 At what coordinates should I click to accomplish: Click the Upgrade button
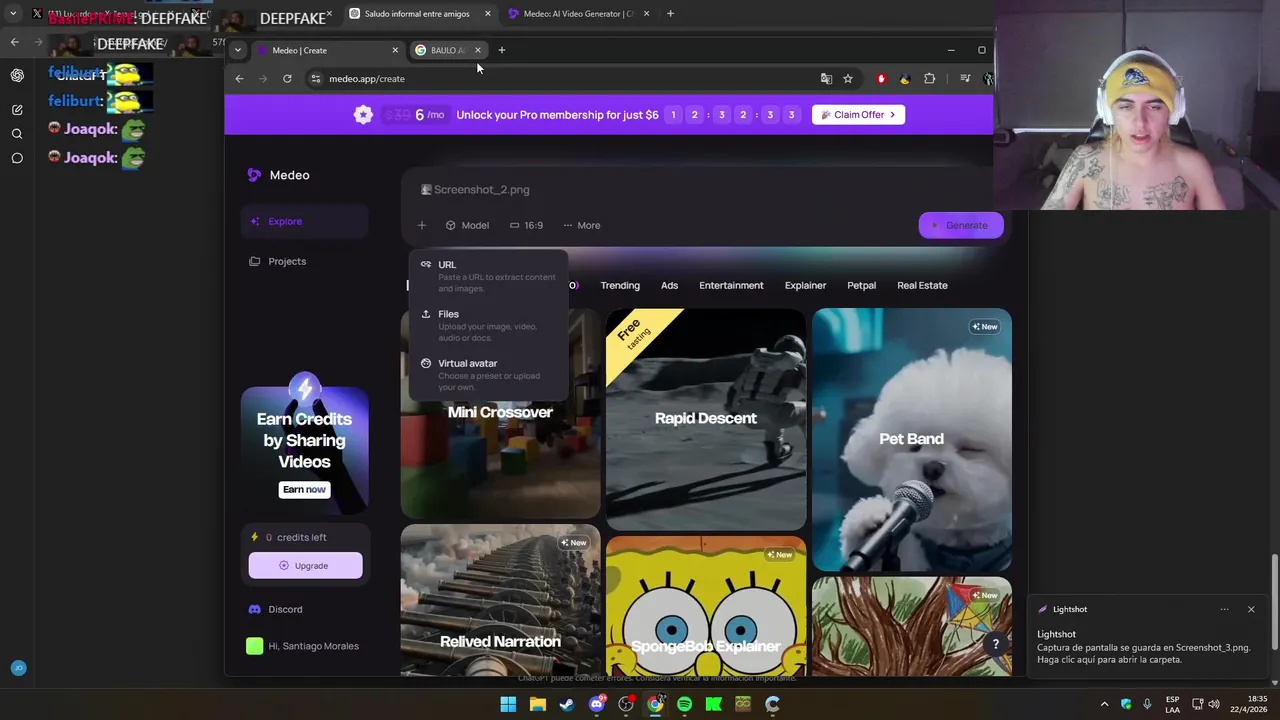click(305, 566)
